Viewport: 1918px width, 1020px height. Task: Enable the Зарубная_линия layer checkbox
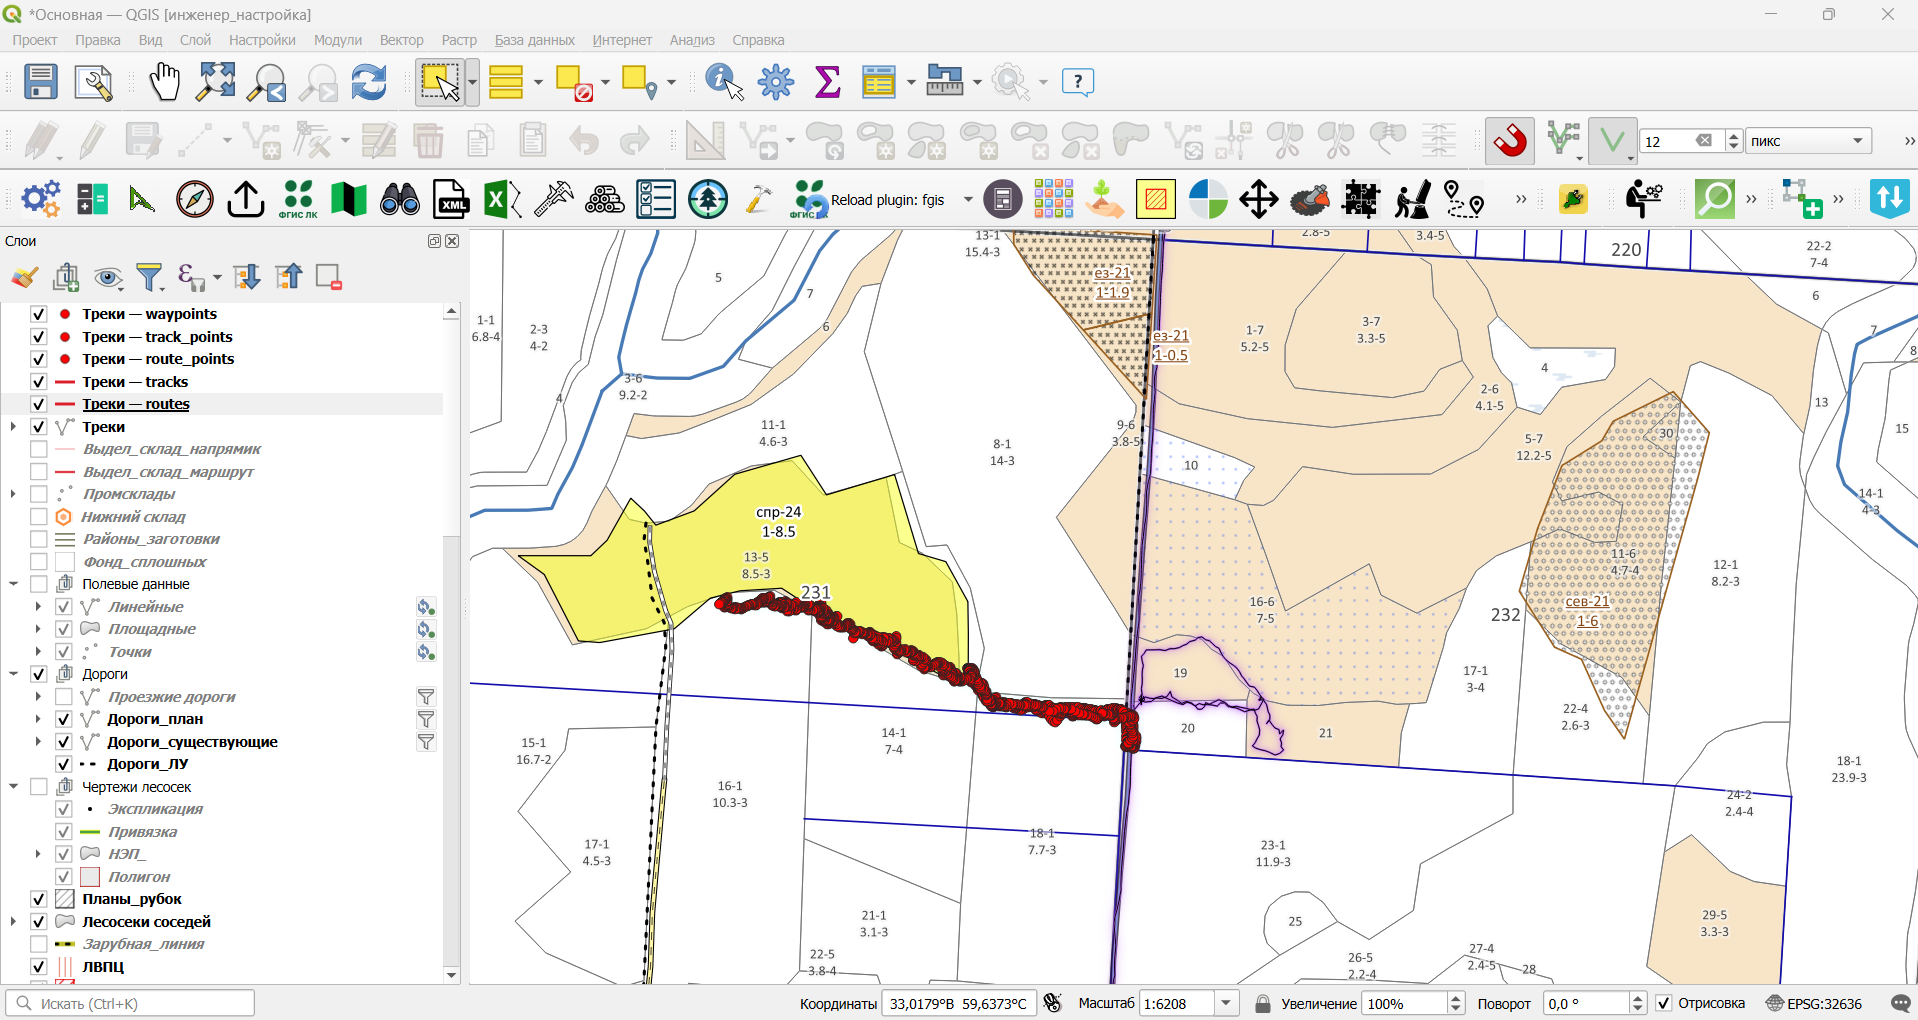[39, 944]
